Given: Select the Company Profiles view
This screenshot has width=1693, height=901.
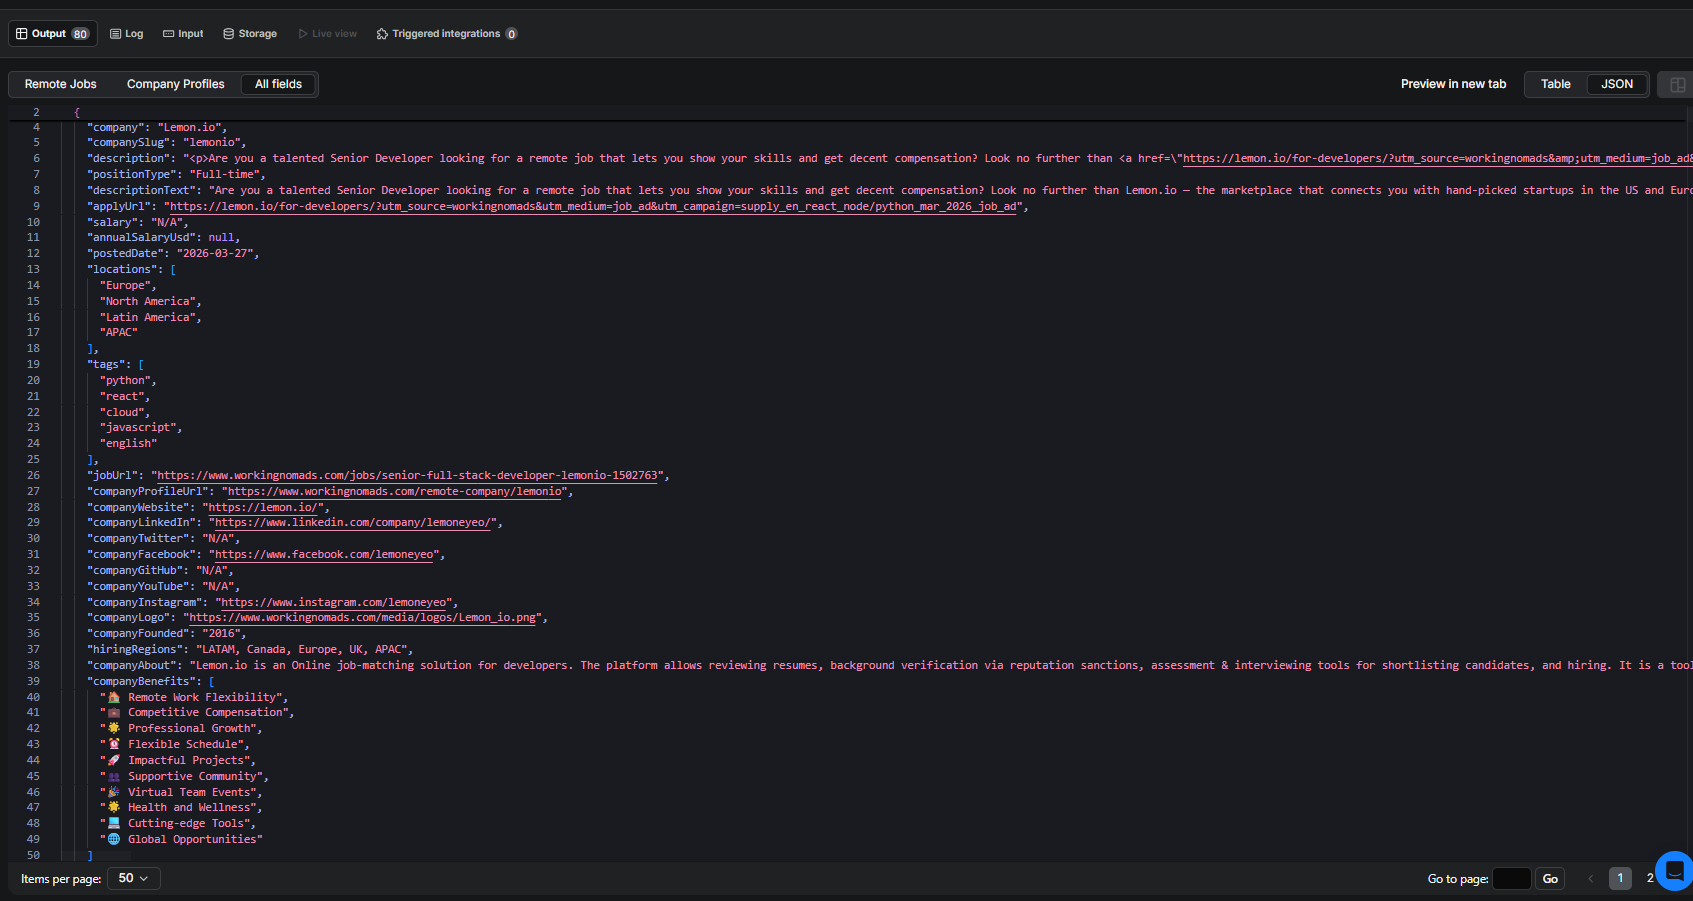Looking at the screenshot, I should pos(176,84).
